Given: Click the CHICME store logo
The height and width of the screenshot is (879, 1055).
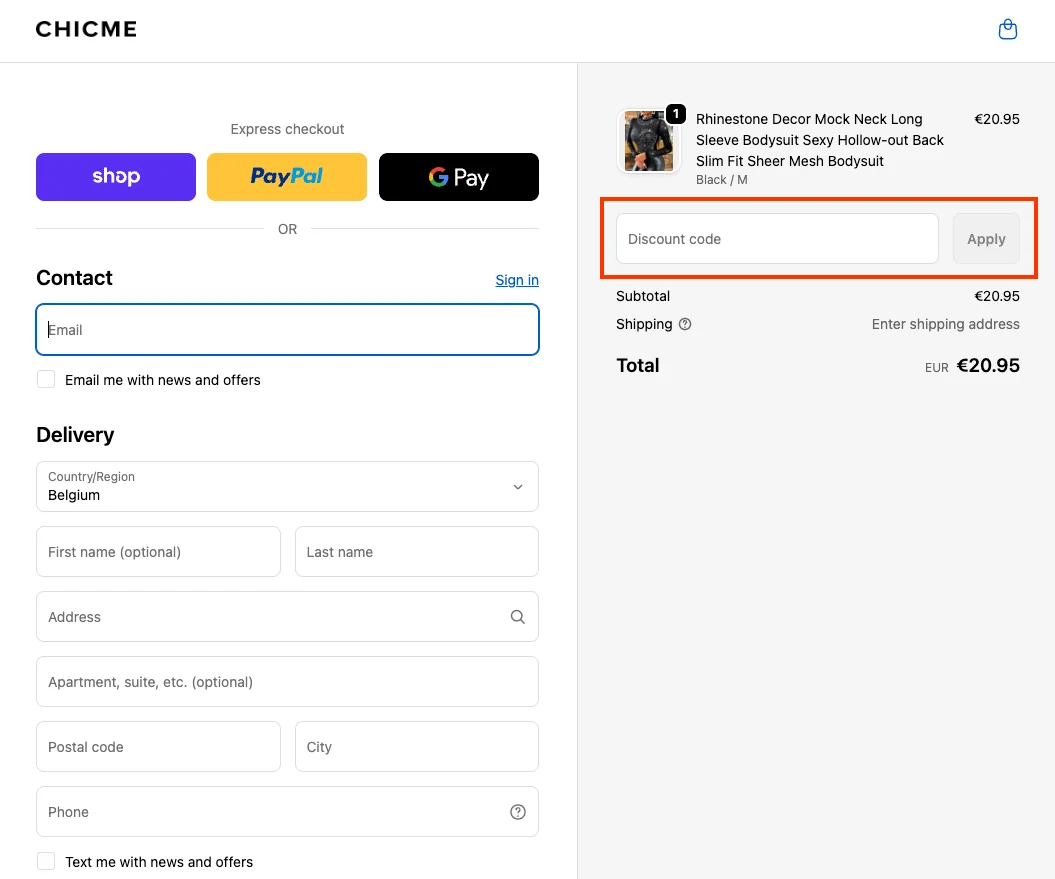Looking at the screenshot, I should [86, 29].
